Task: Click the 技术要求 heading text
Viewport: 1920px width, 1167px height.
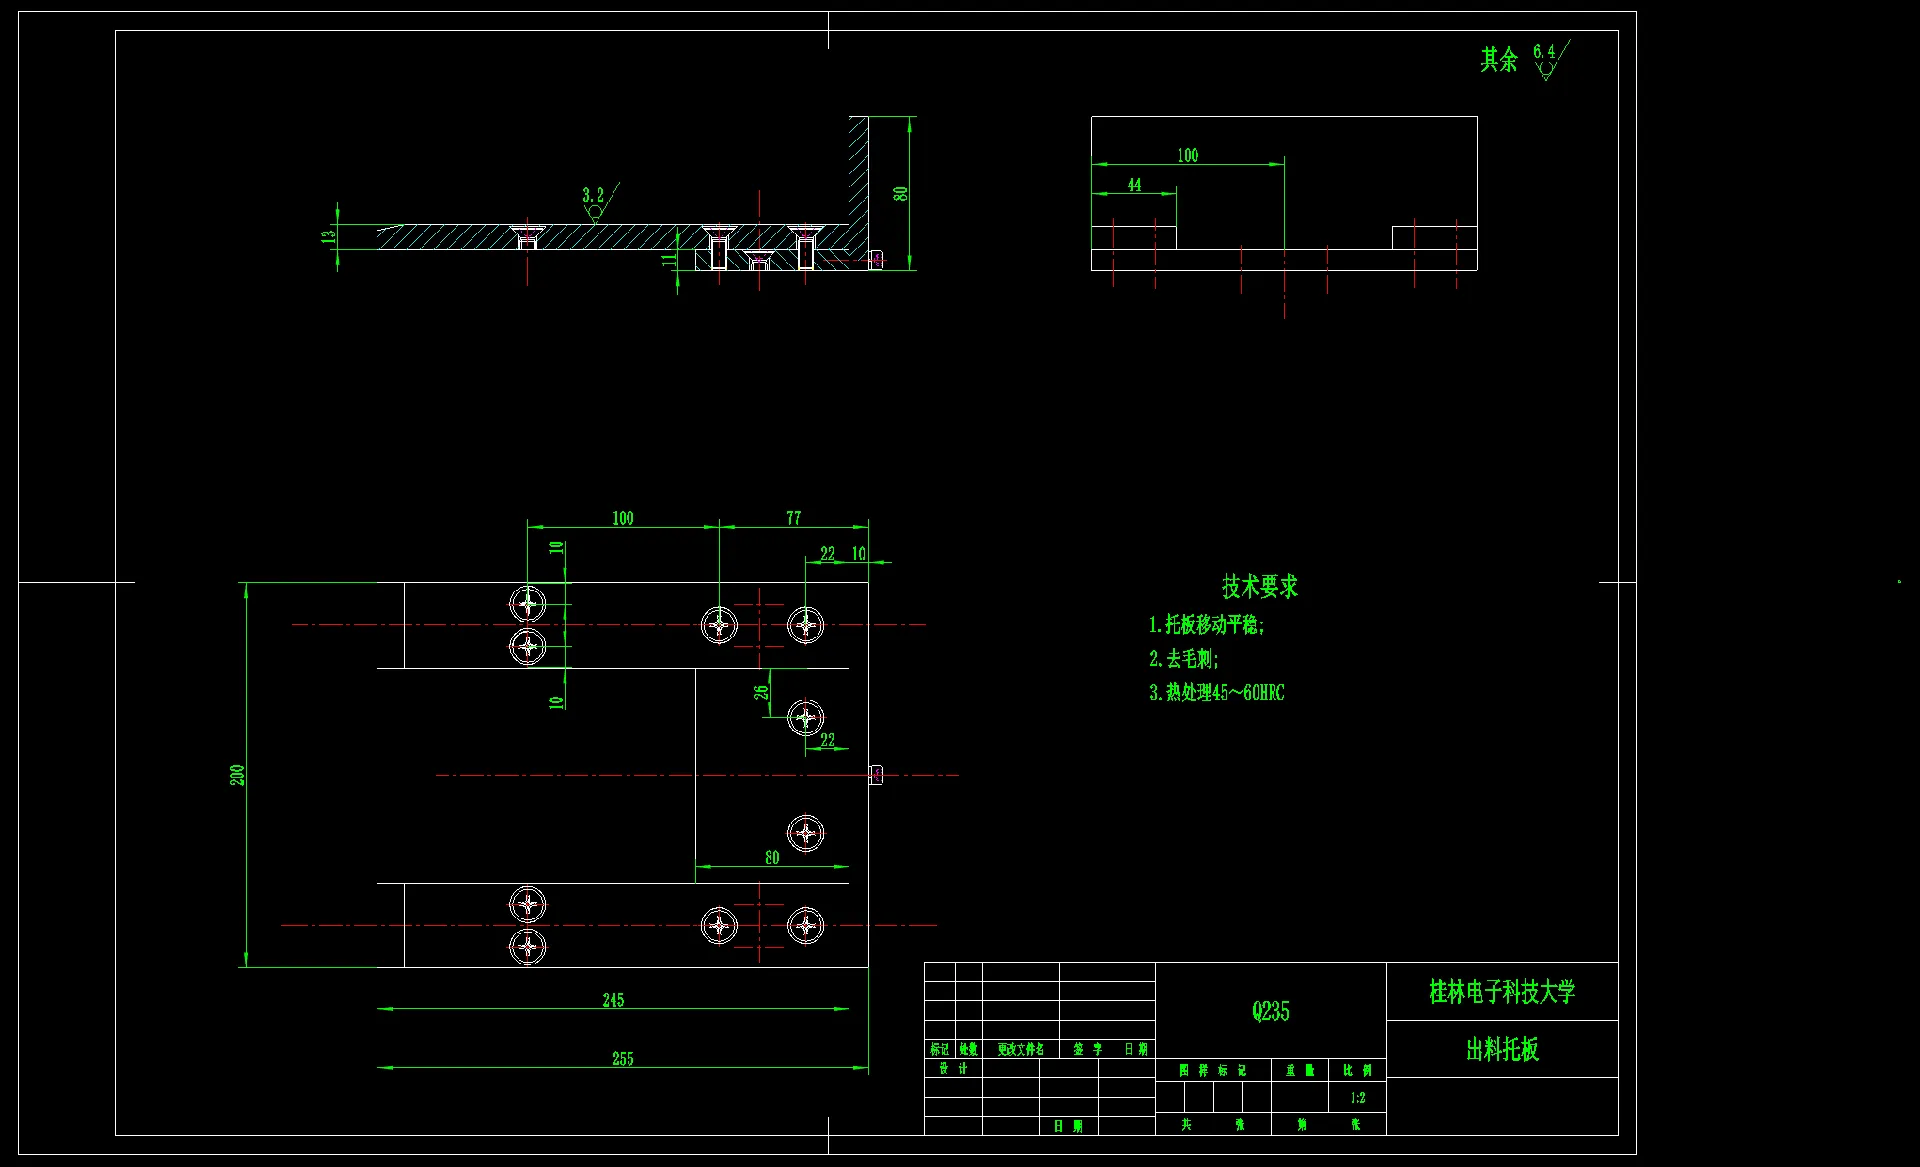Action: pyautogui.click(x=1259, y=587)
